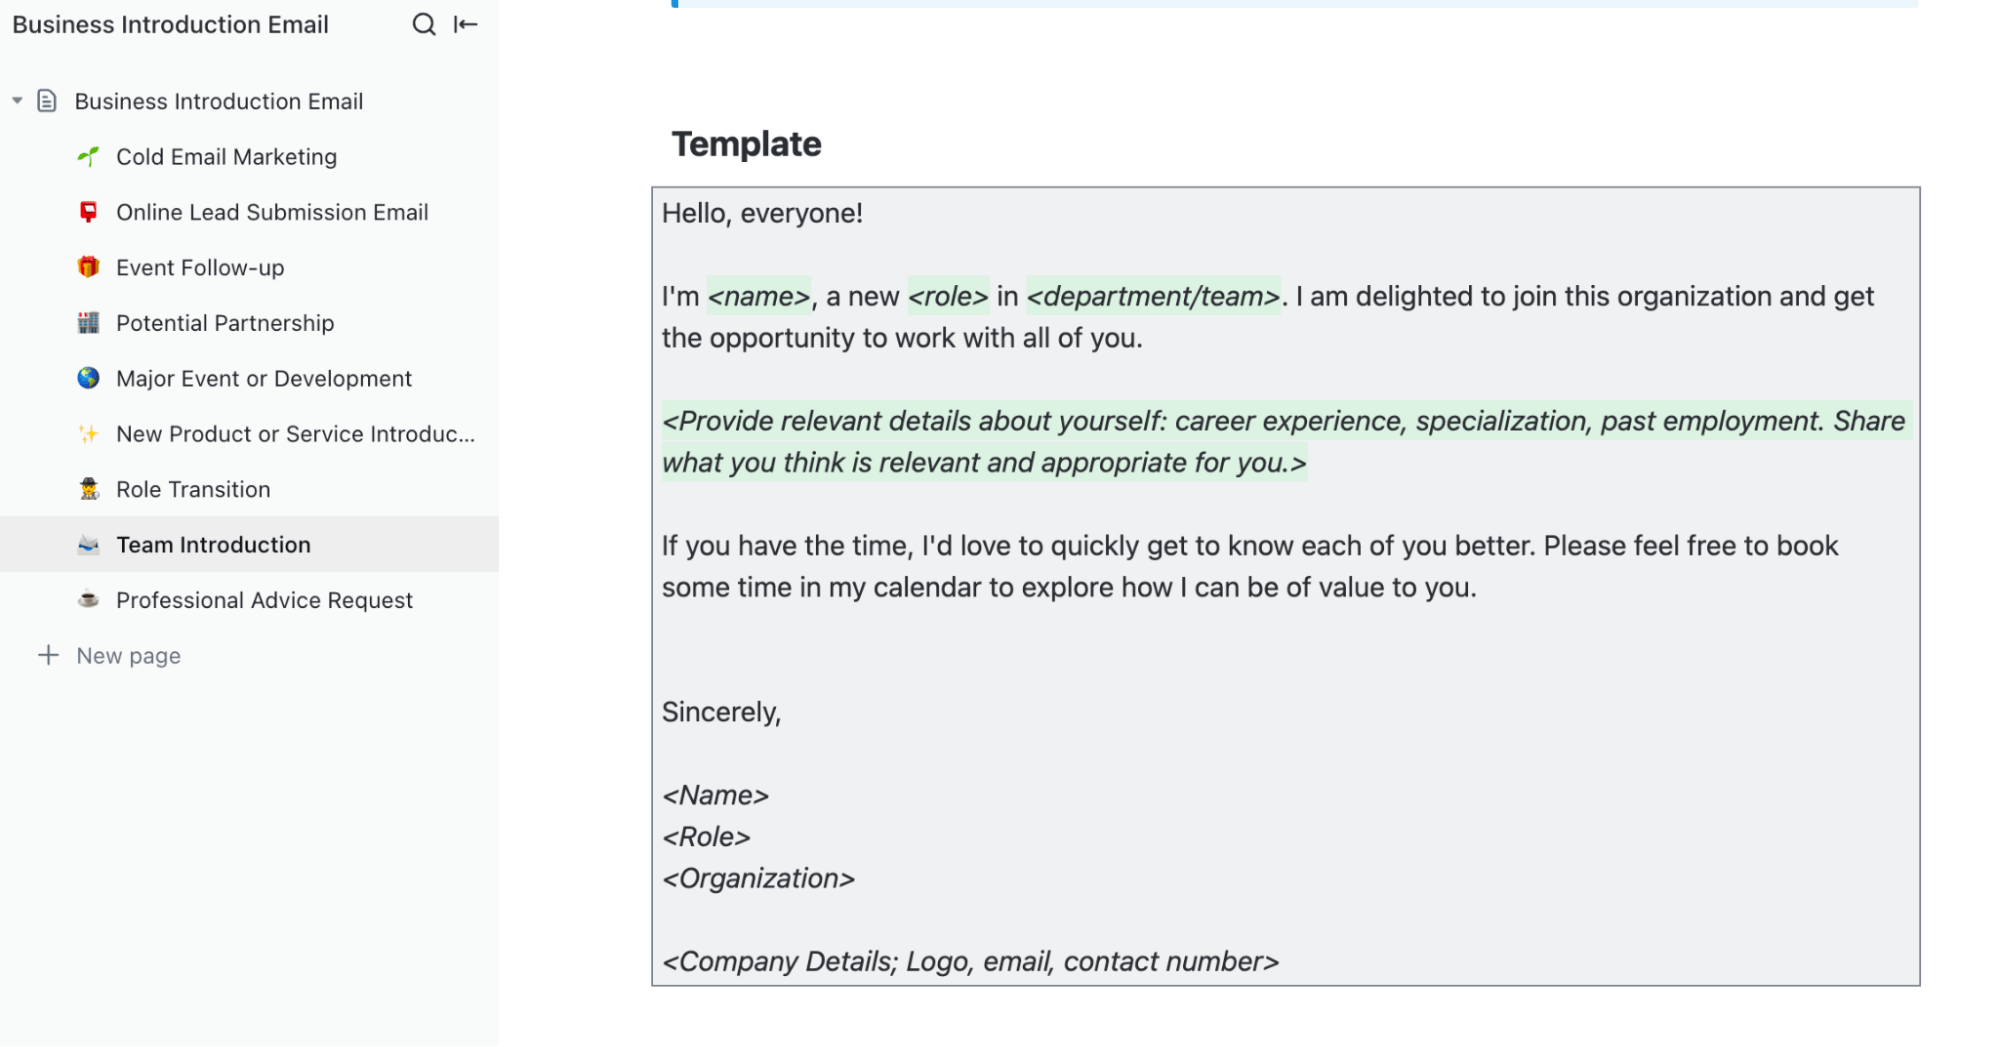Viewport: 1999px width, 1047px height.
Task: Add a New page in sidebar
Action: pos(128,656)
